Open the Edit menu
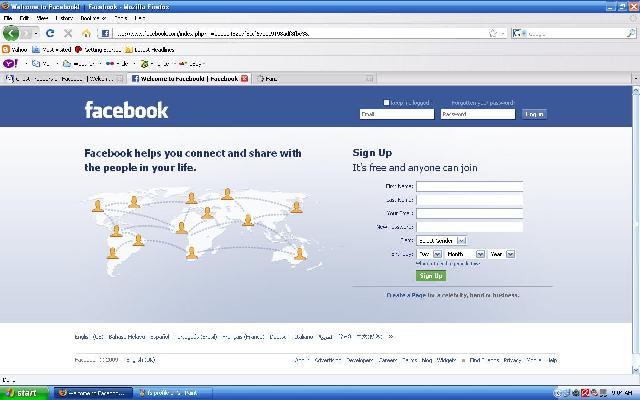640x400 pixels. [x=24, y=18]
